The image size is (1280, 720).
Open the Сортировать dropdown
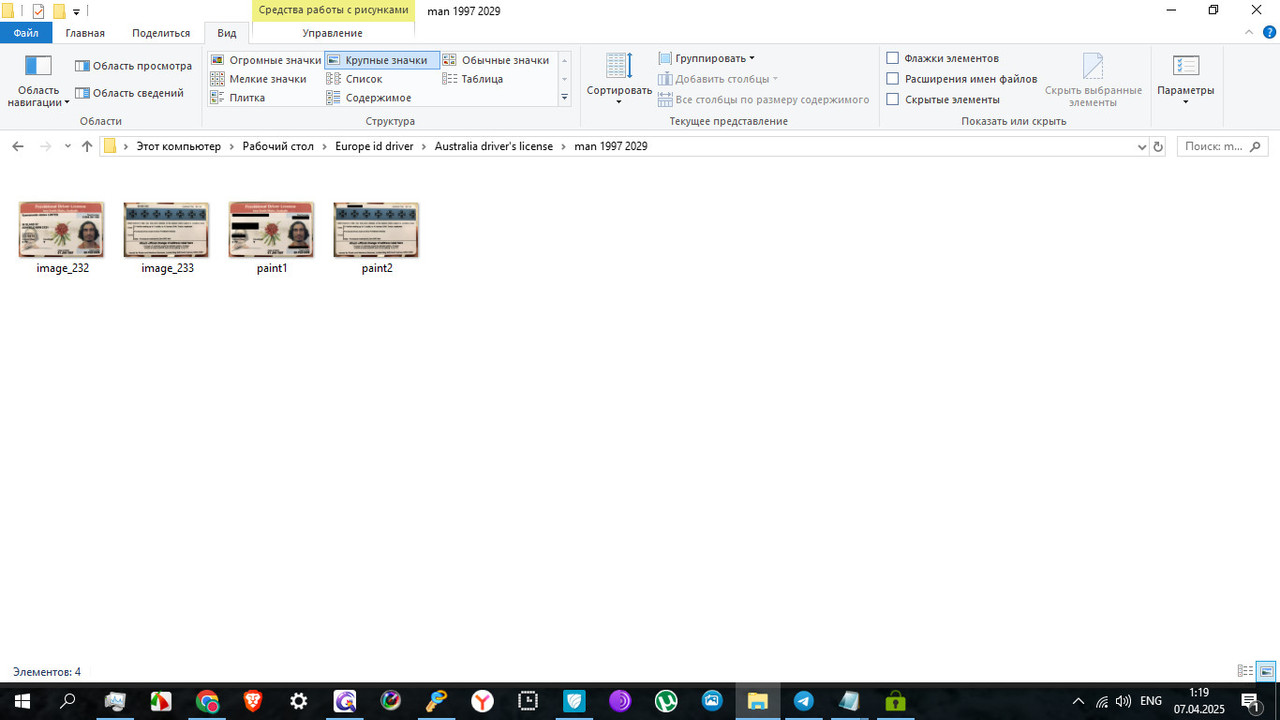(x=619, y=79)
